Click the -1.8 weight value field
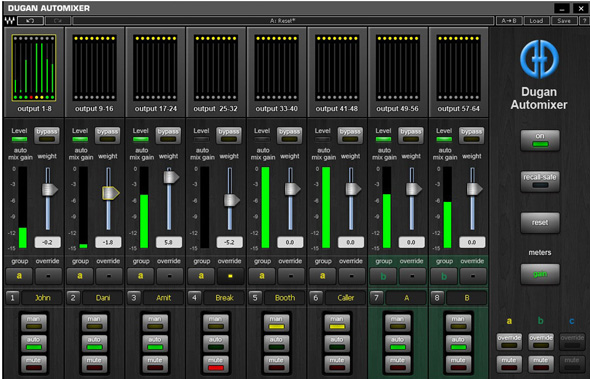Viewport: 590px width, 379px height. (108, 242)
